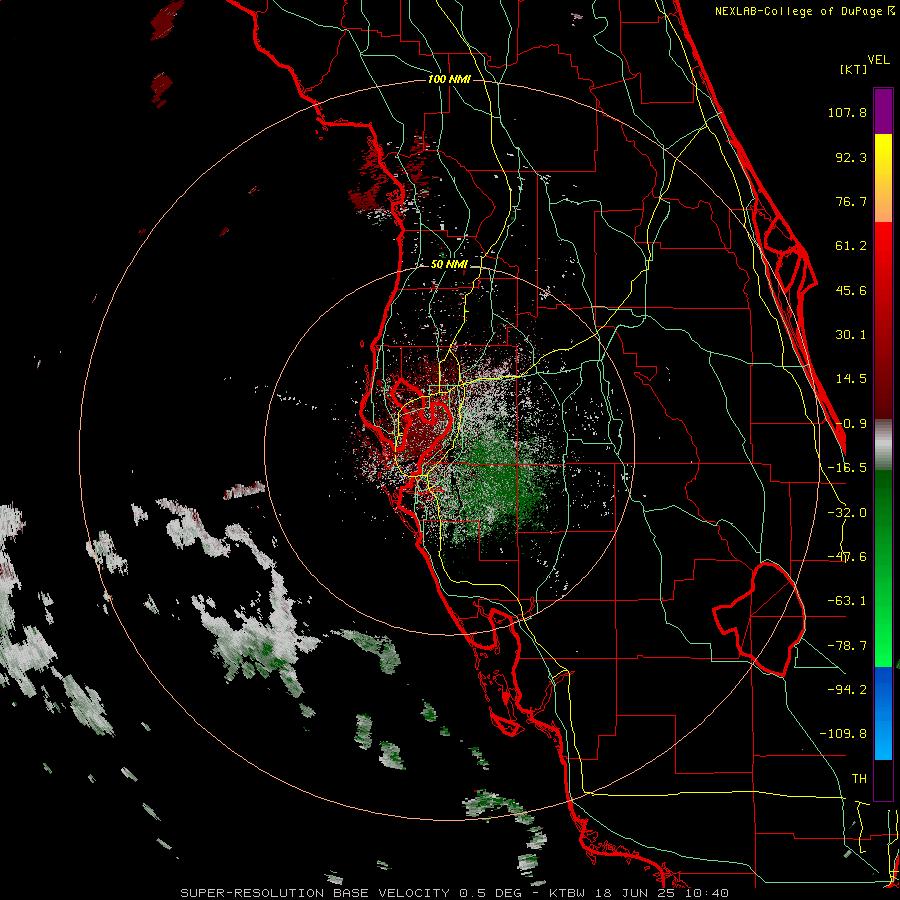Click the 61.2 velocity scale value
Image resolution: width=900 pixels, height=900 pixels.
[851, 246]
